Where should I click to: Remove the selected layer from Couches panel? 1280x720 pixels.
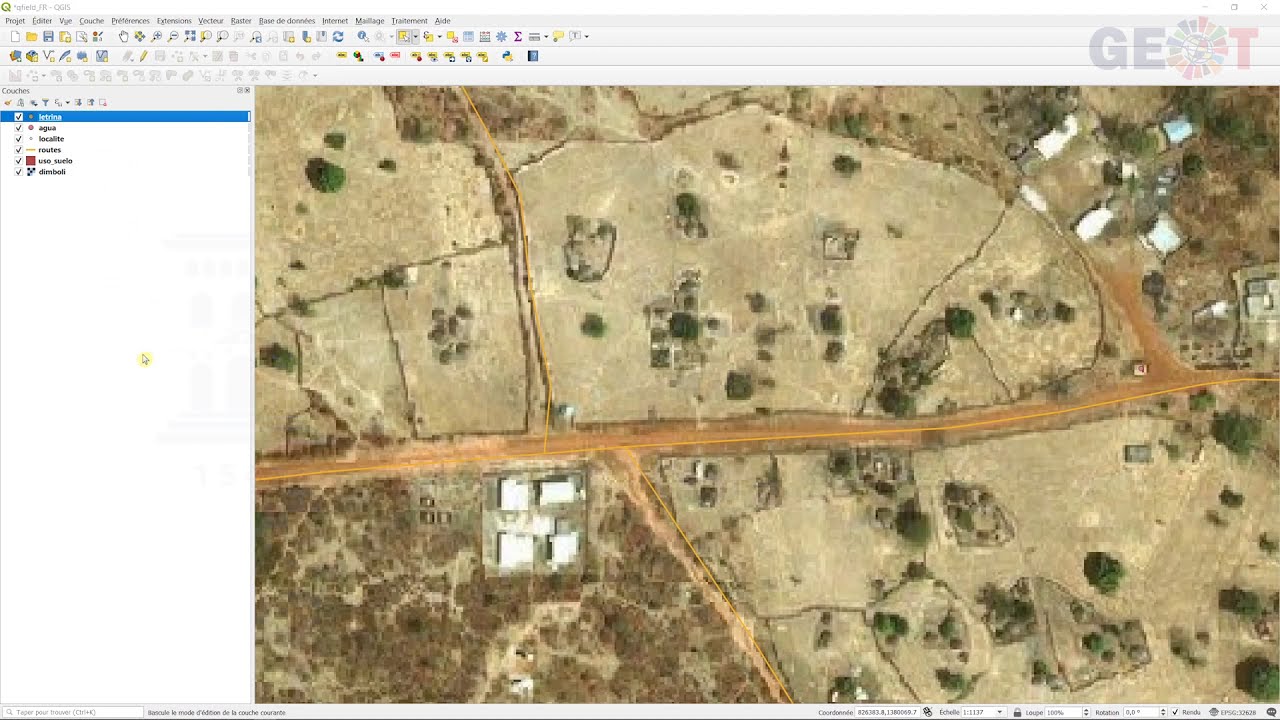pos(102,103)
